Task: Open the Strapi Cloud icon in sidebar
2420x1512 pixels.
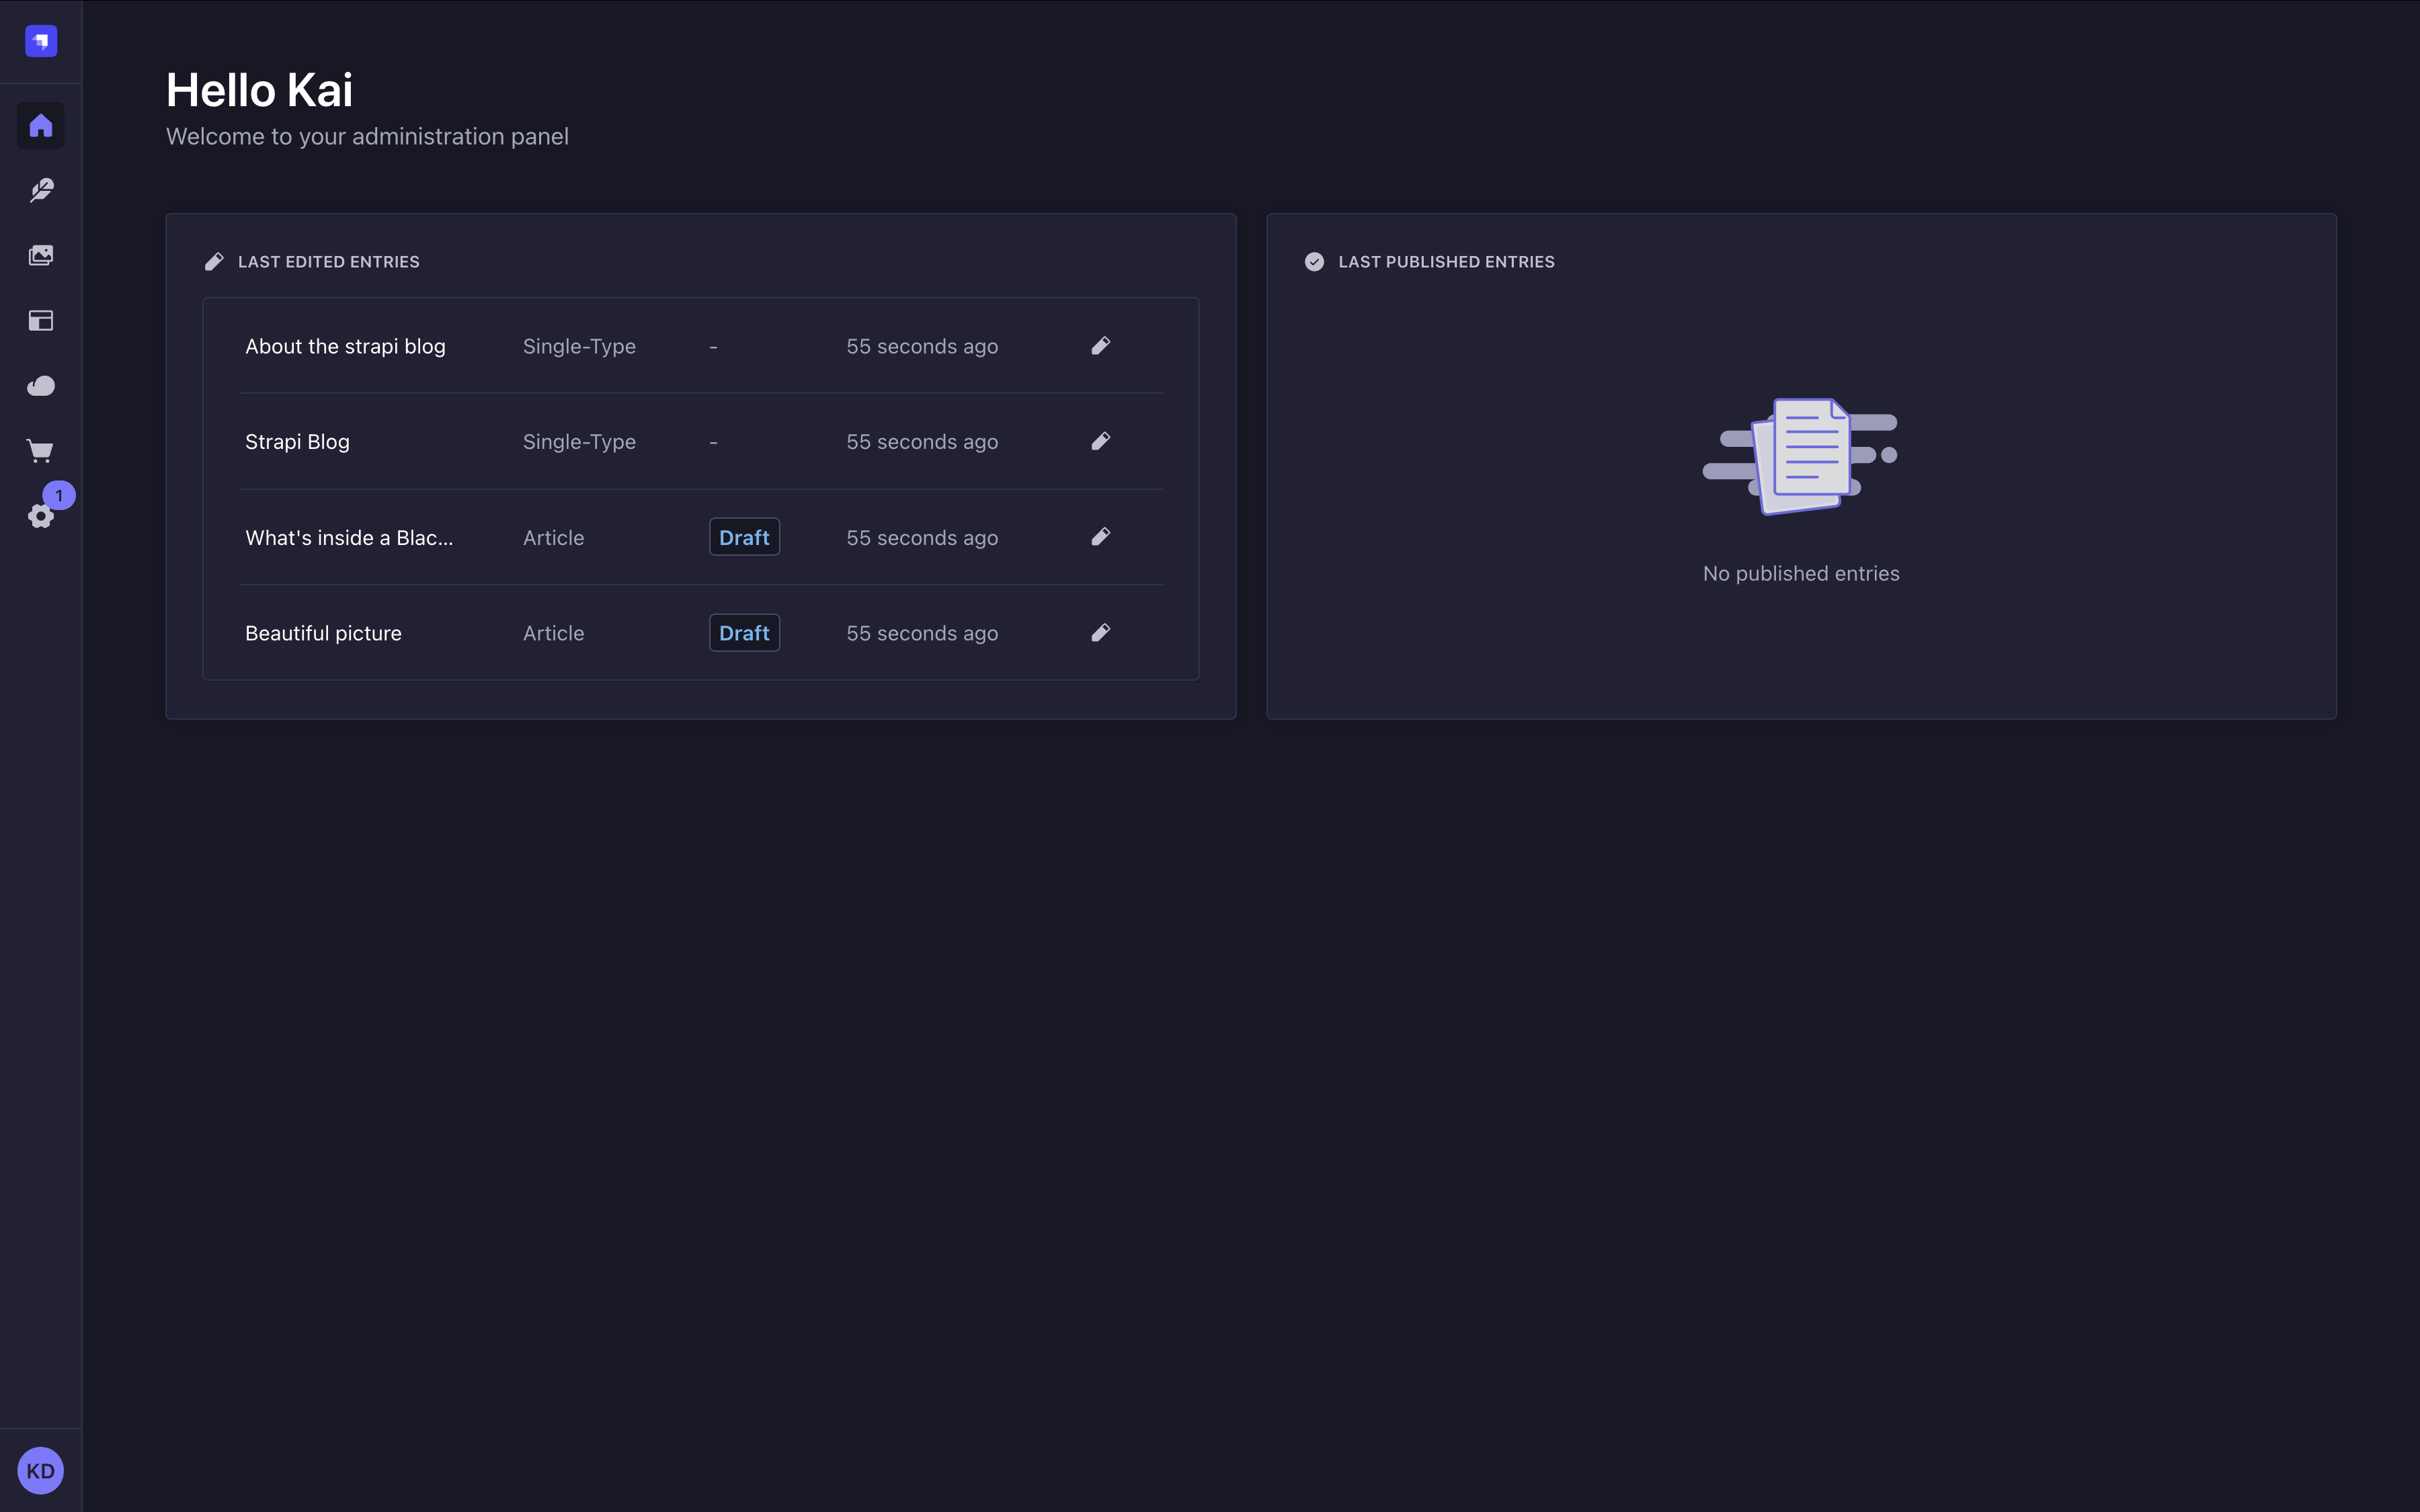Action: 40,385
